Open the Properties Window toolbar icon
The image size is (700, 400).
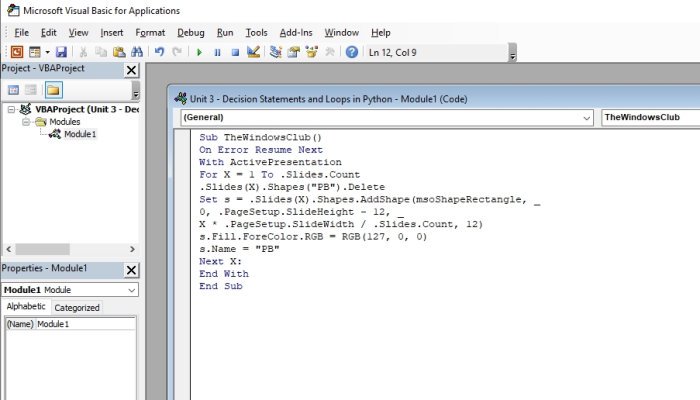coord(293,52)
